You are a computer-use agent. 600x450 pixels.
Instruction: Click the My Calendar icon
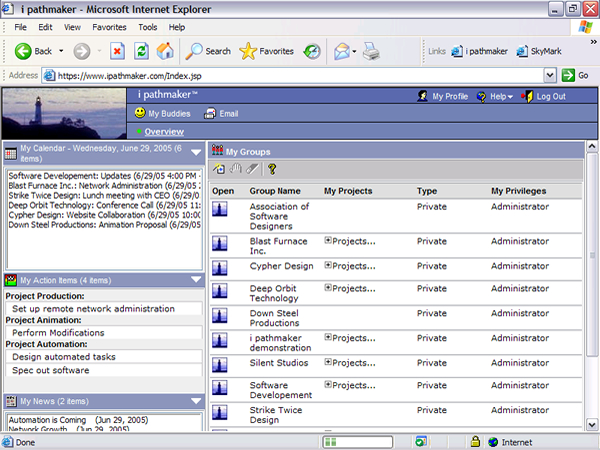[11, 153]
